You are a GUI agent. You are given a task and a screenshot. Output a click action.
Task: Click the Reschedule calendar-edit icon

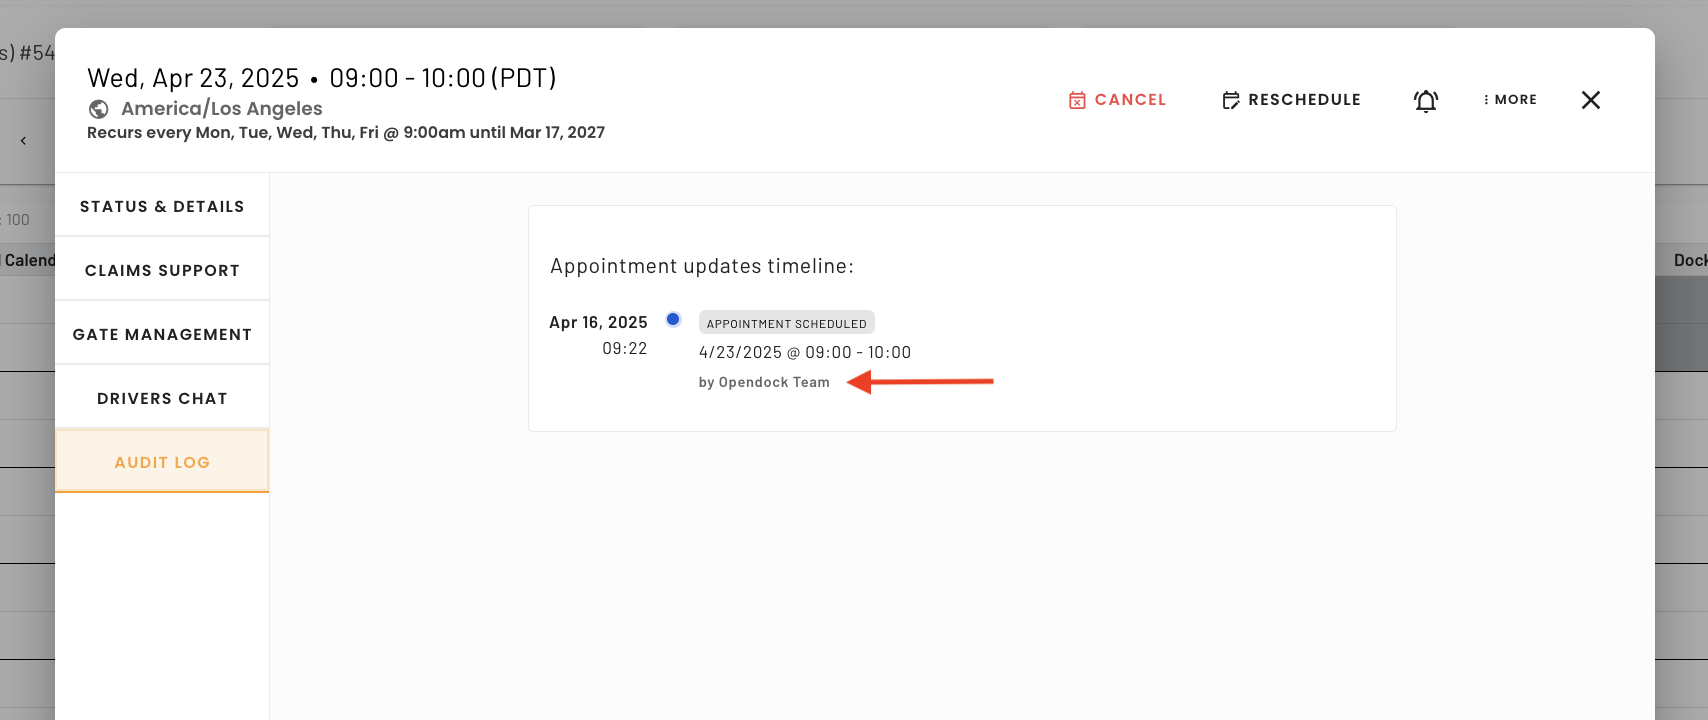click(x=1231, y=100)
